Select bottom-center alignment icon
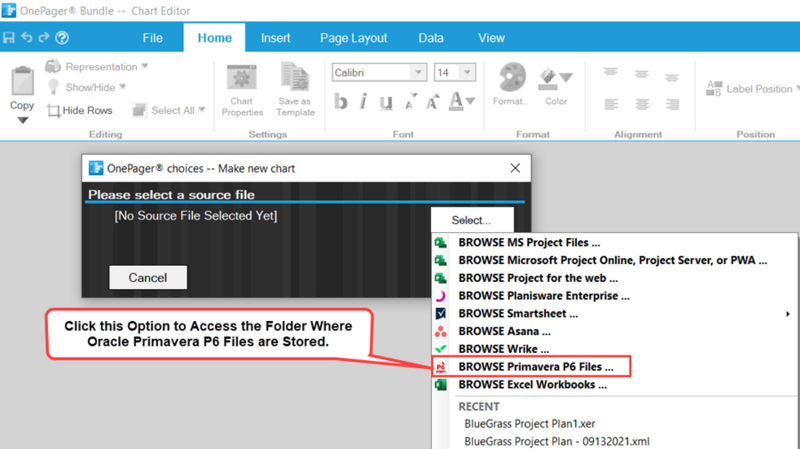Image resolution: width=800 pixels, height=449 pixels. 642,105
